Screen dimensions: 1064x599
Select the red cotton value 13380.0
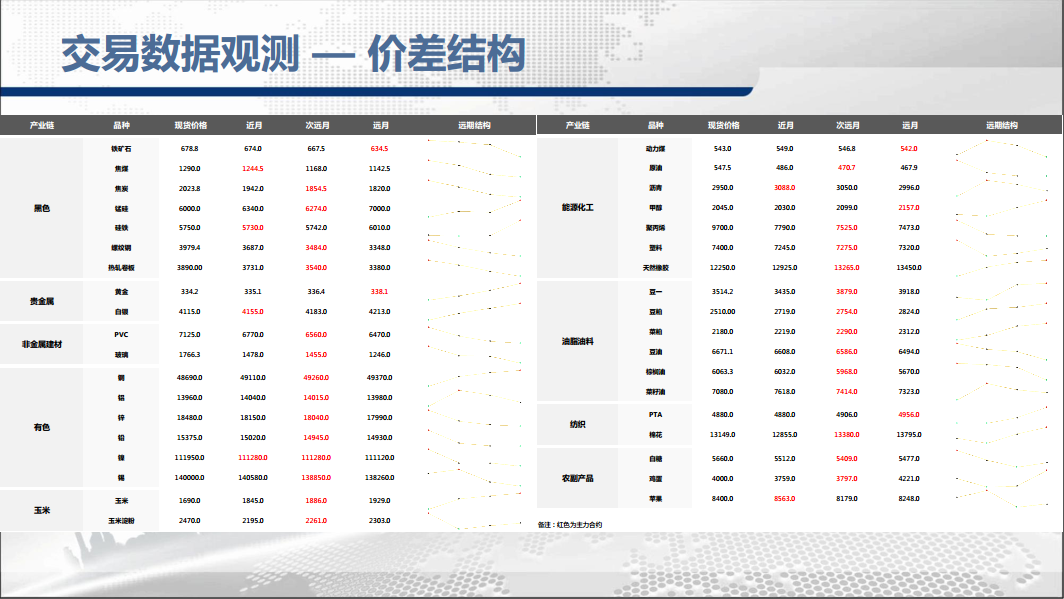847,435
